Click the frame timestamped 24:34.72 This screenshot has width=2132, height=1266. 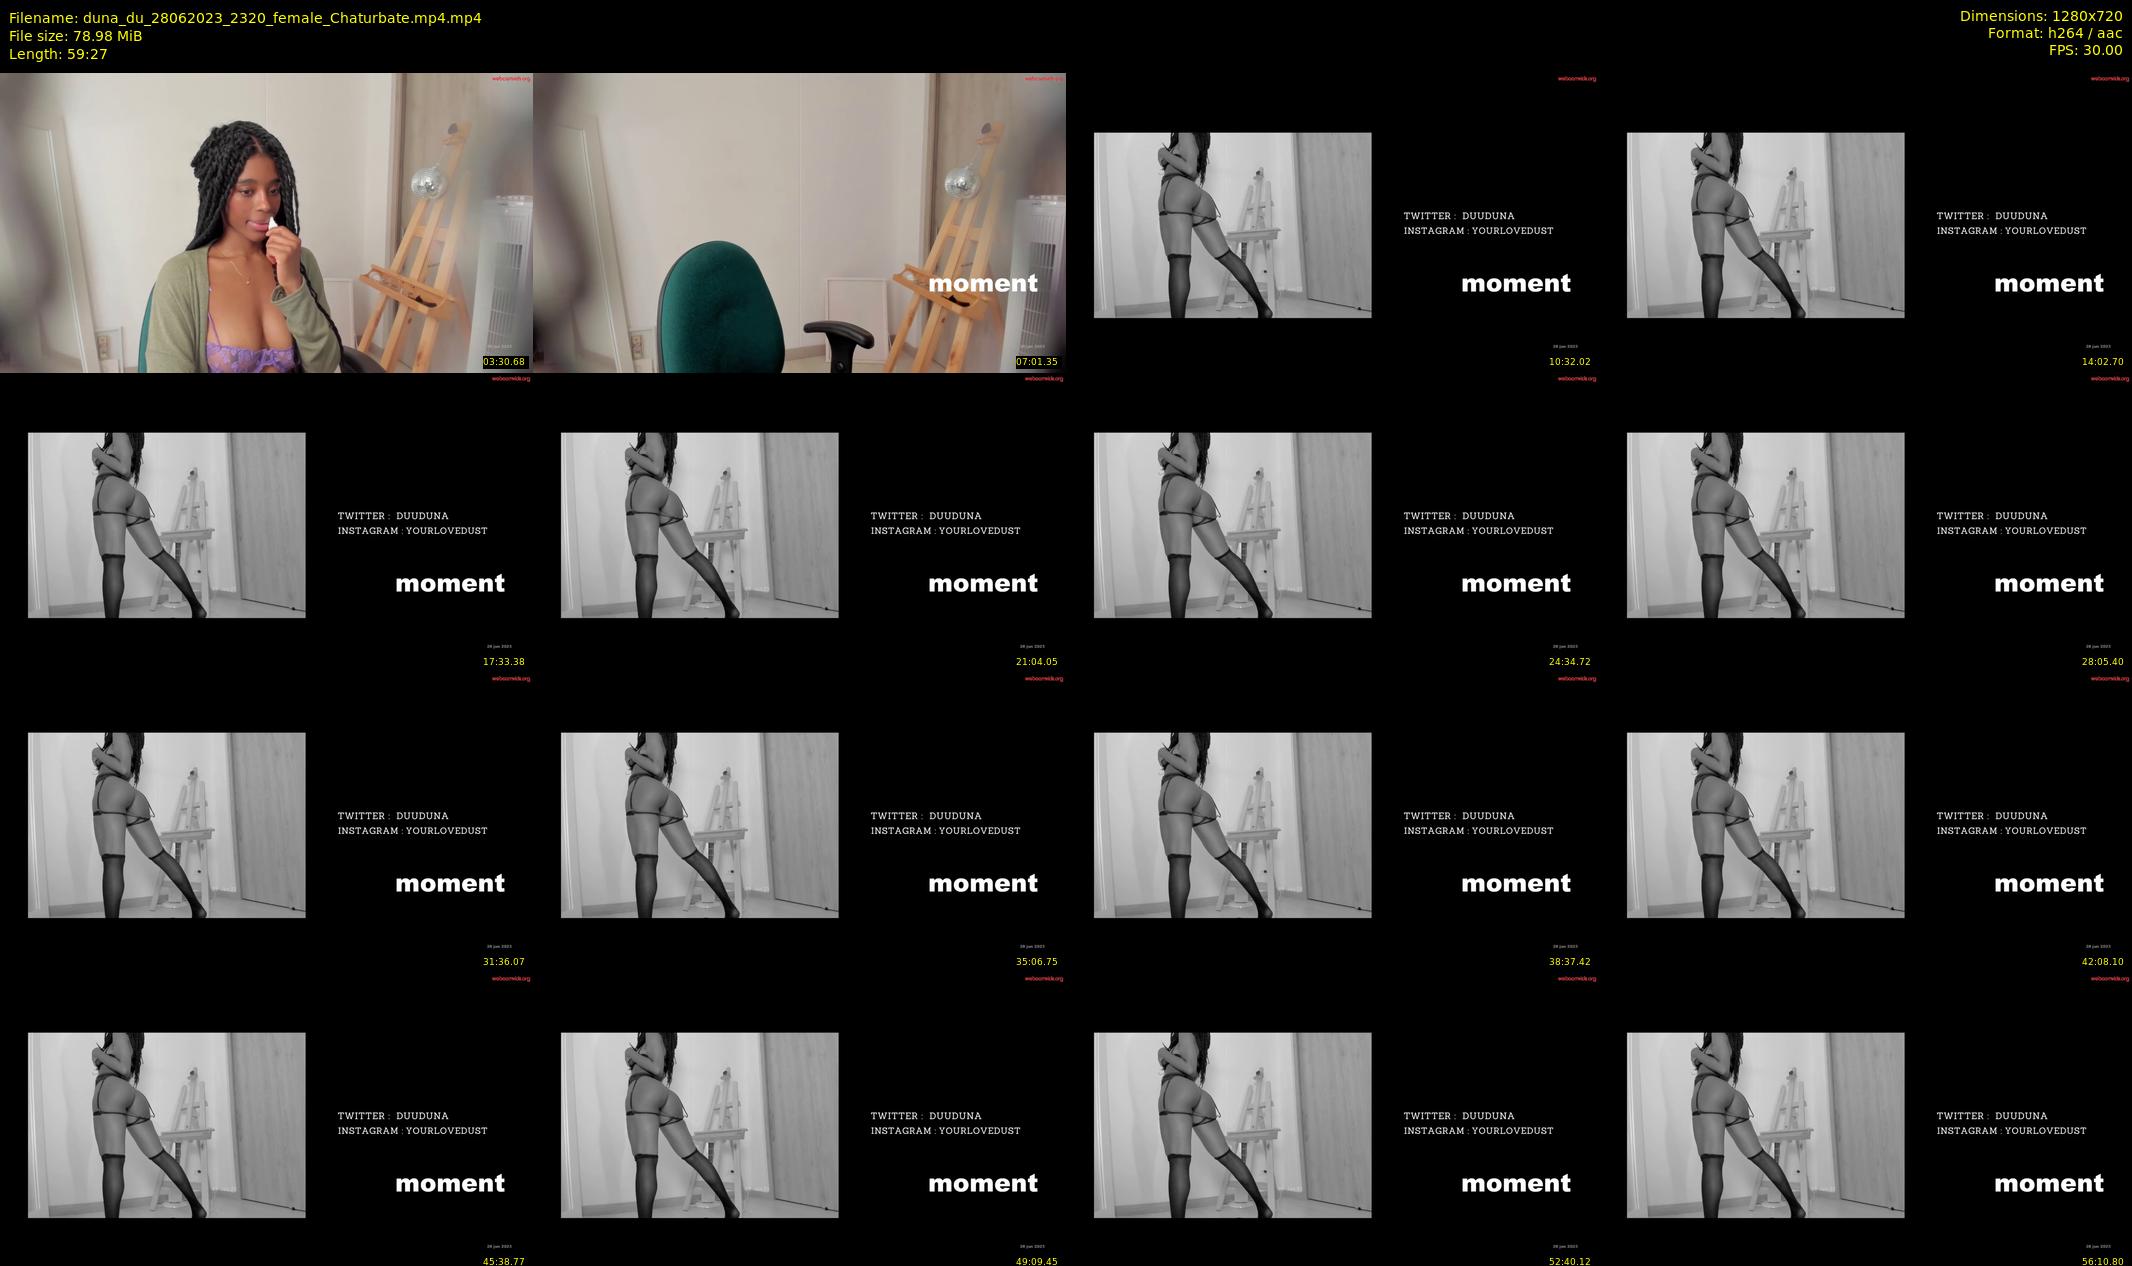pos(1332,522)
